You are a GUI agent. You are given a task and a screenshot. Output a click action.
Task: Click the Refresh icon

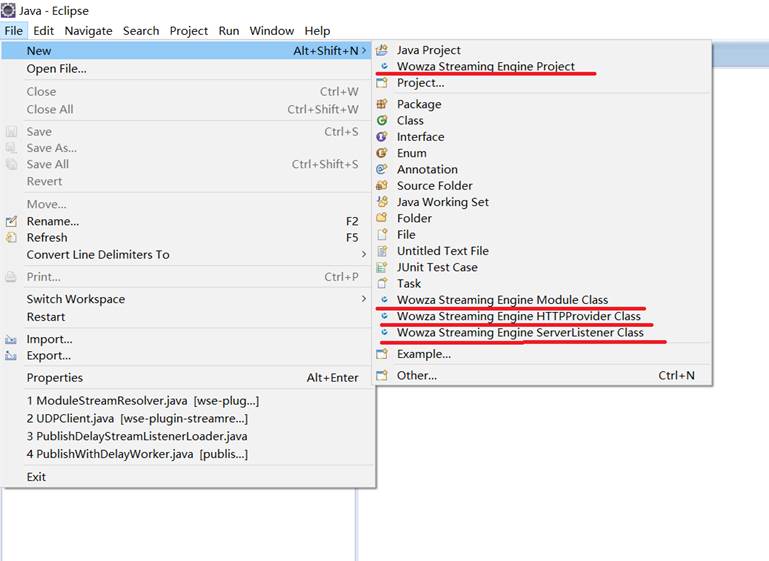point(11,238)
